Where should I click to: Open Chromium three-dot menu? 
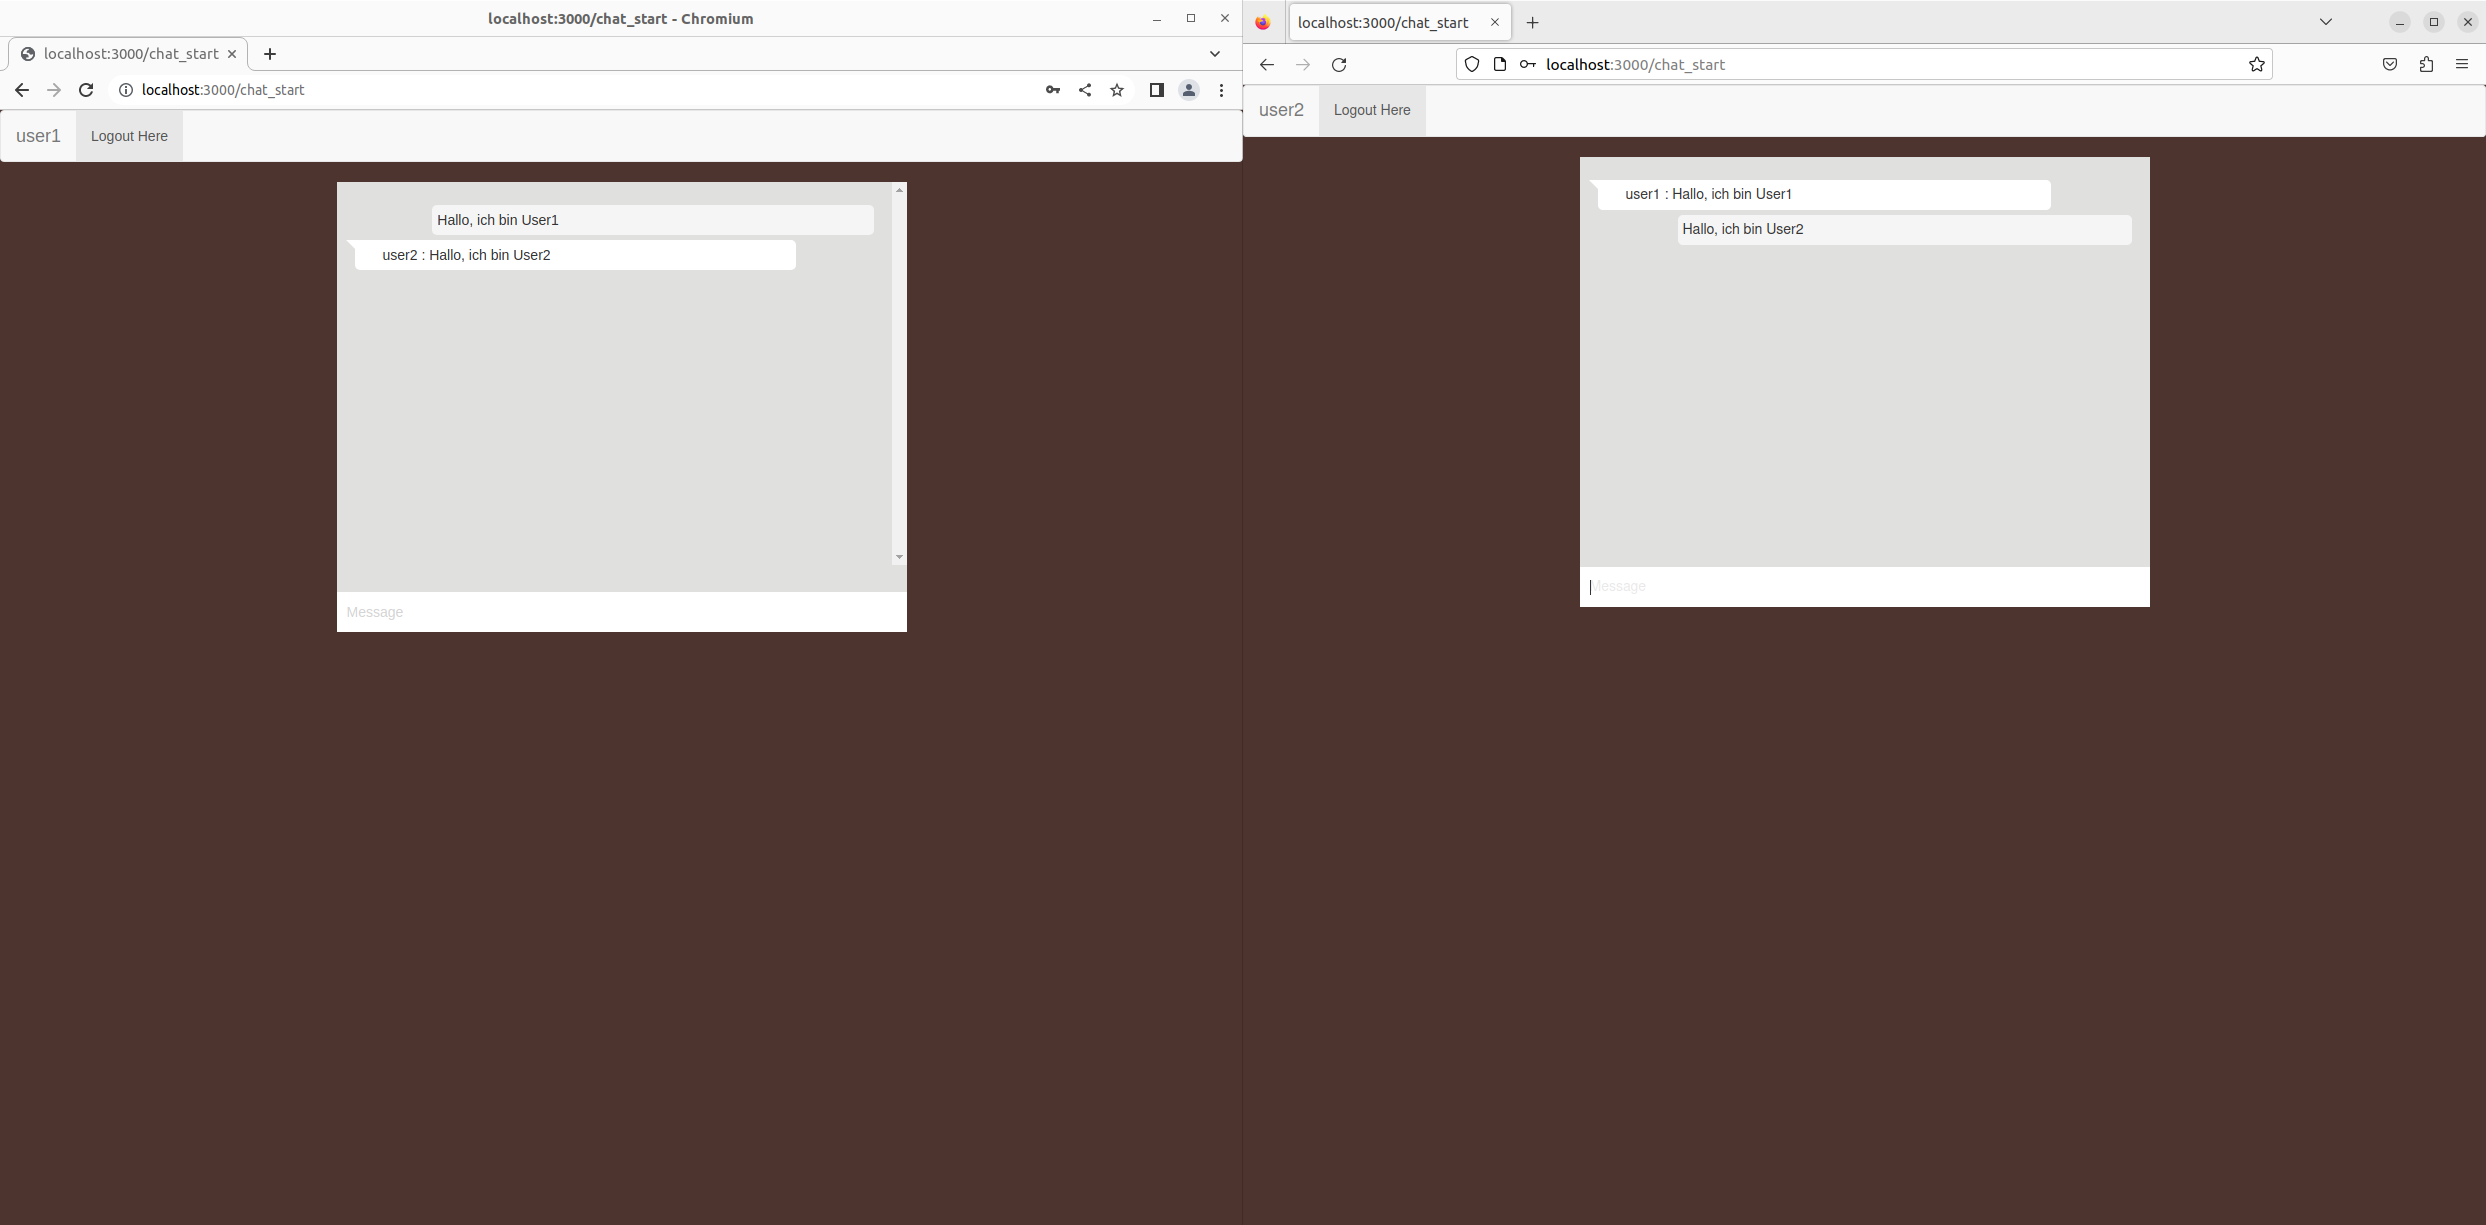pos(1221,90)
